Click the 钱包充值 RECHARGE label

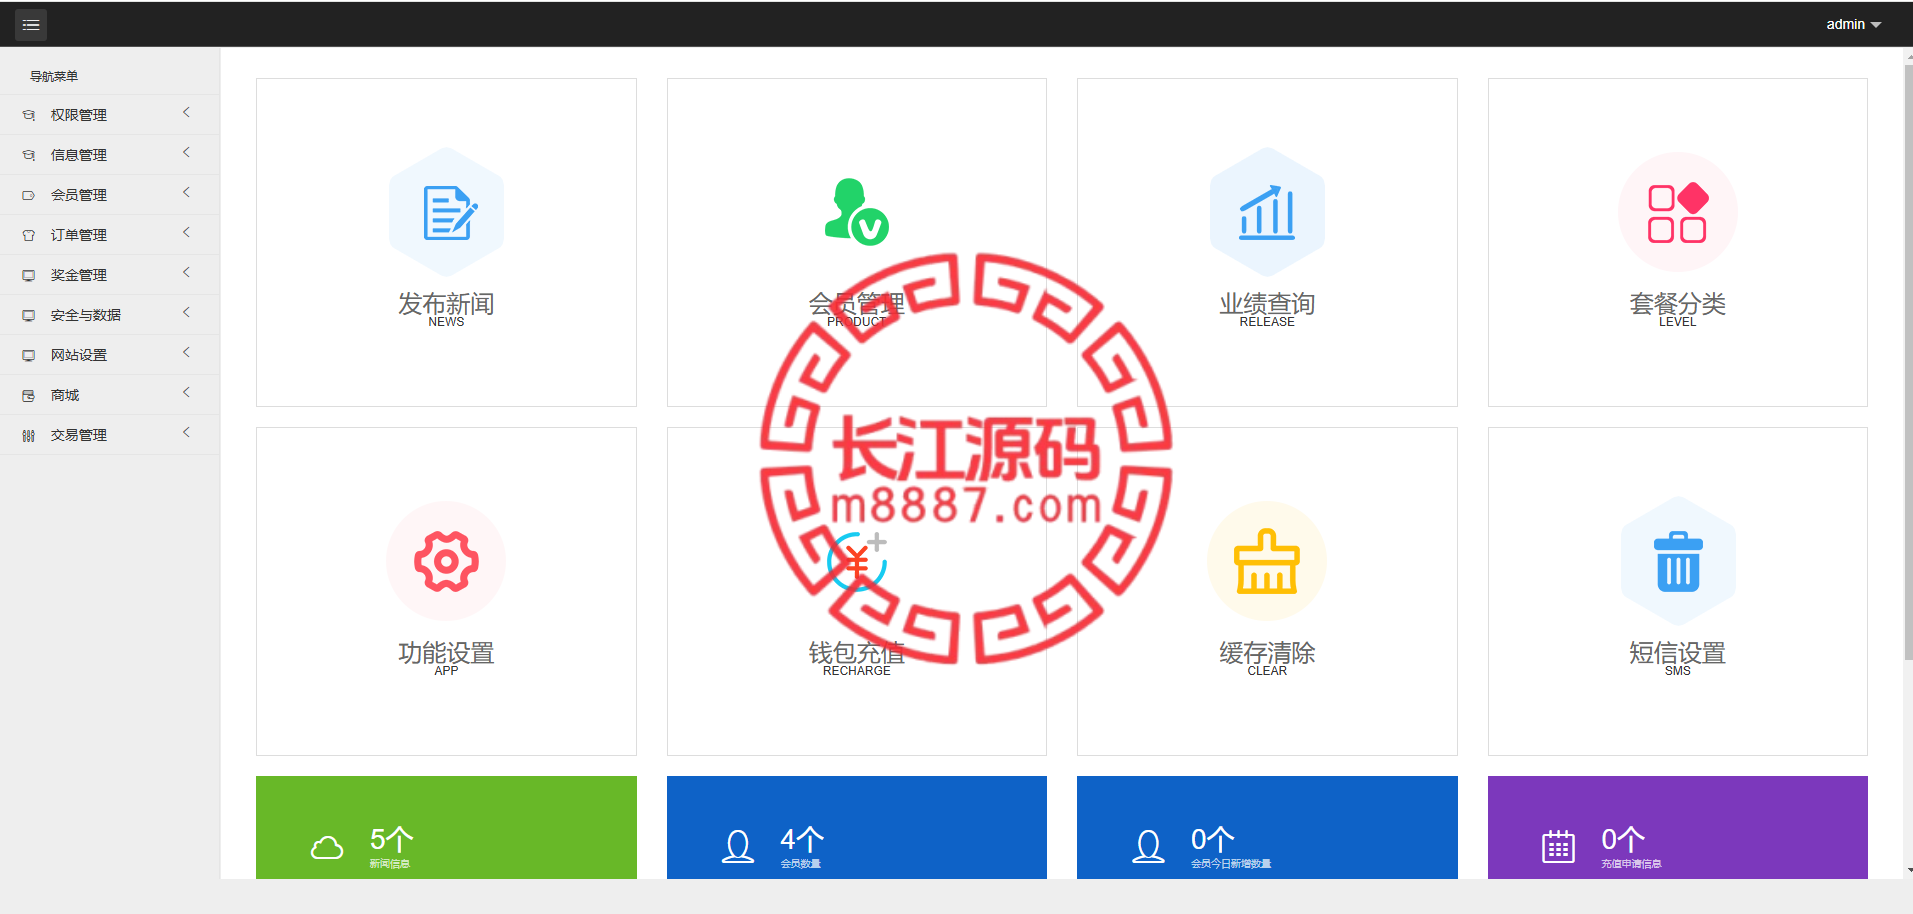[856, 658]
